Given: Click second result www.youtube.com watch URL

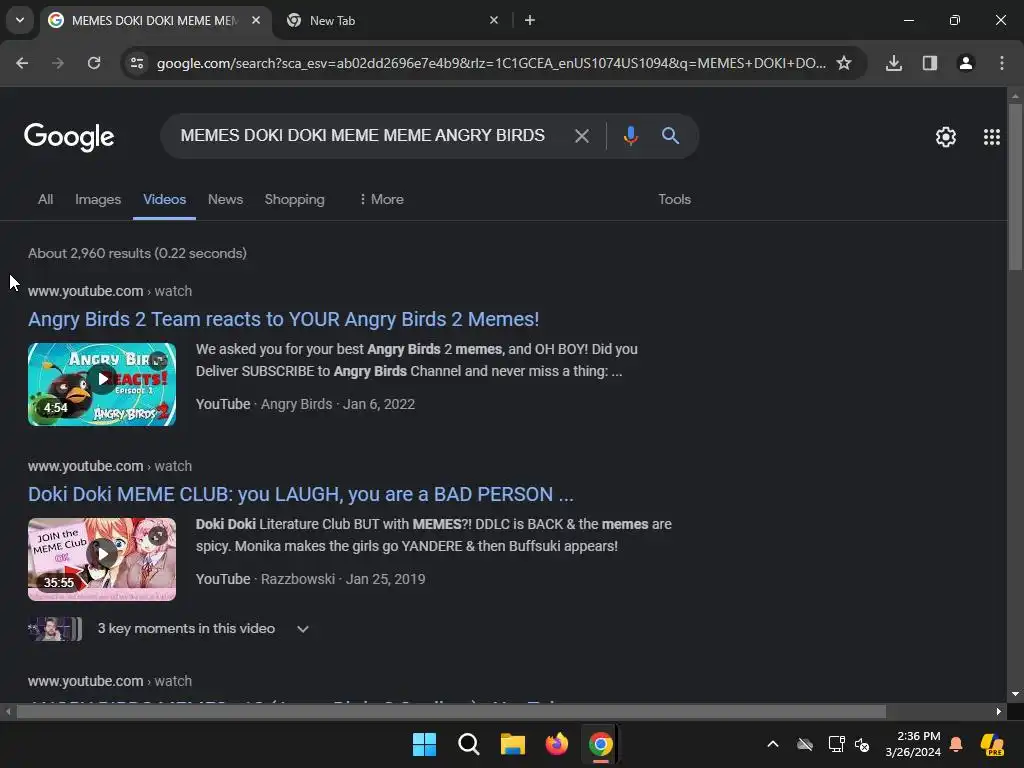Looking at the screenshot, I should (110, 466).
